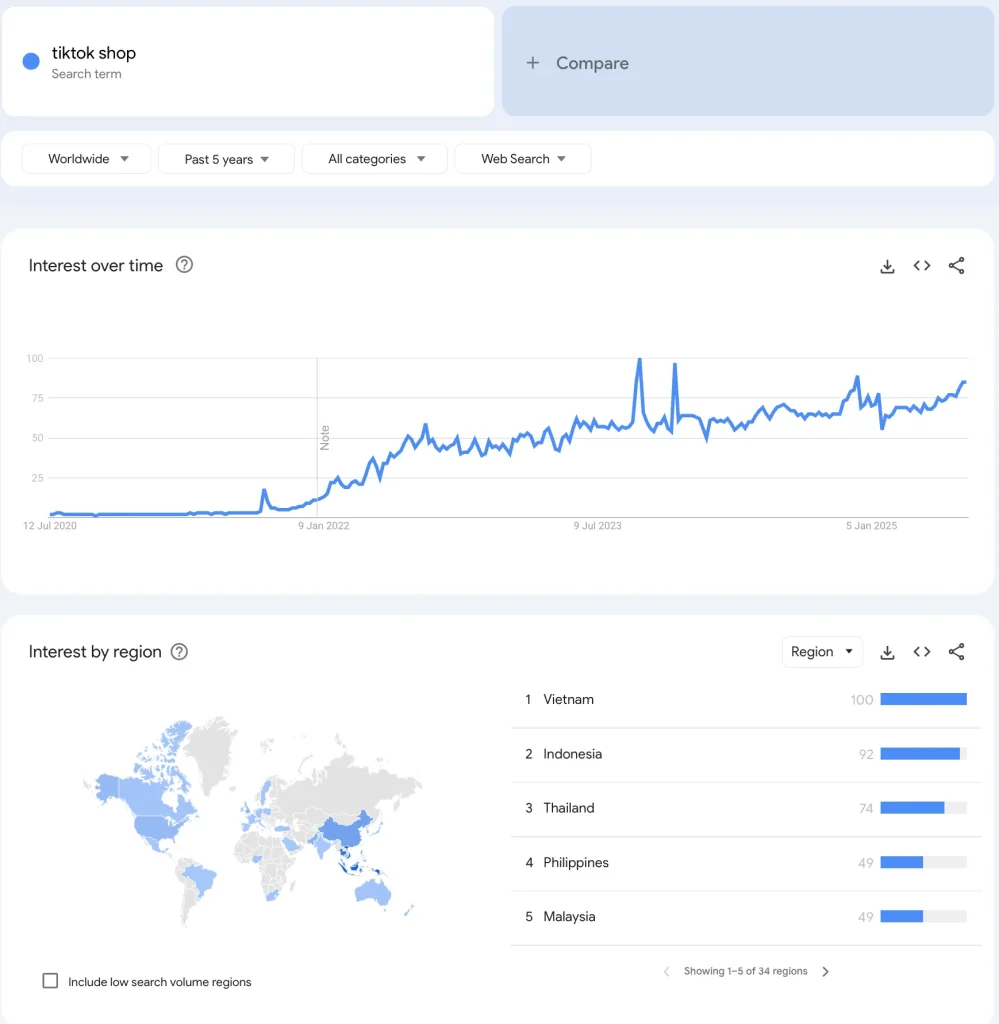Open embed code for Interest by region
The width and height of the screenshot is (999, 1024).
[922, 652]
